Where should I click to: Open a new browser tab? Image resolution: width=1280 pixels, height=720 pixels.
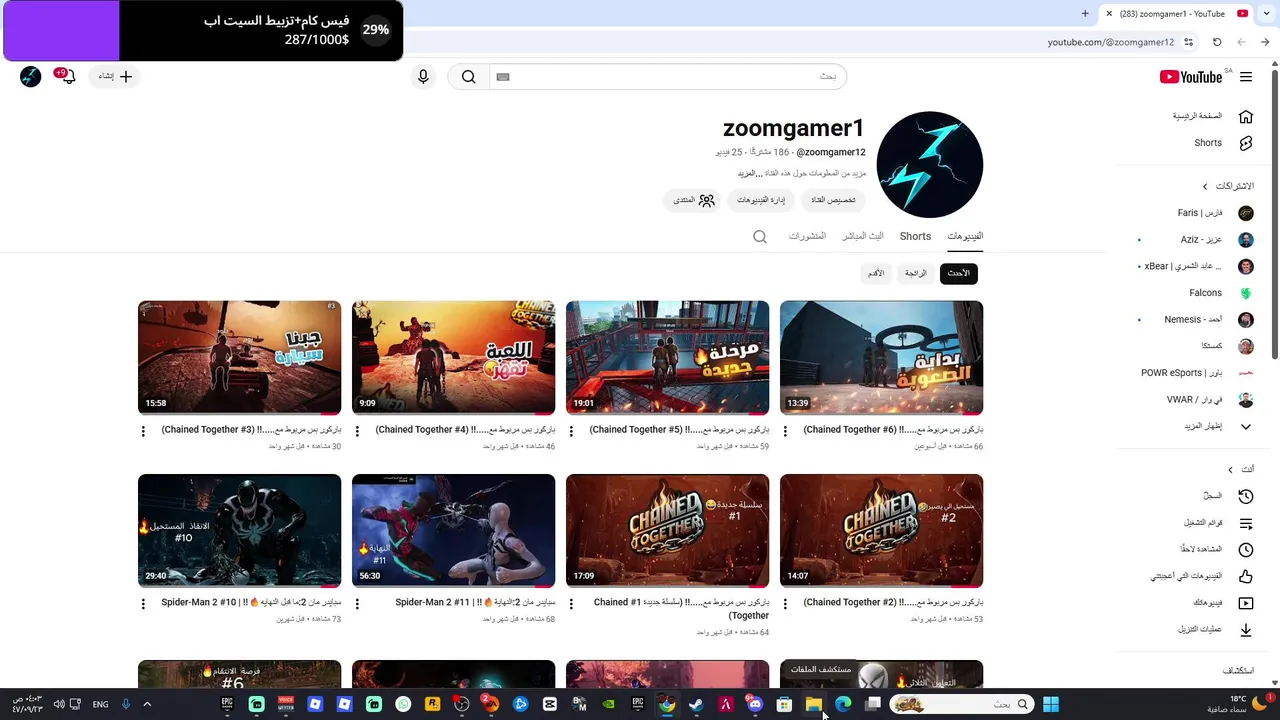(1085, 14)
